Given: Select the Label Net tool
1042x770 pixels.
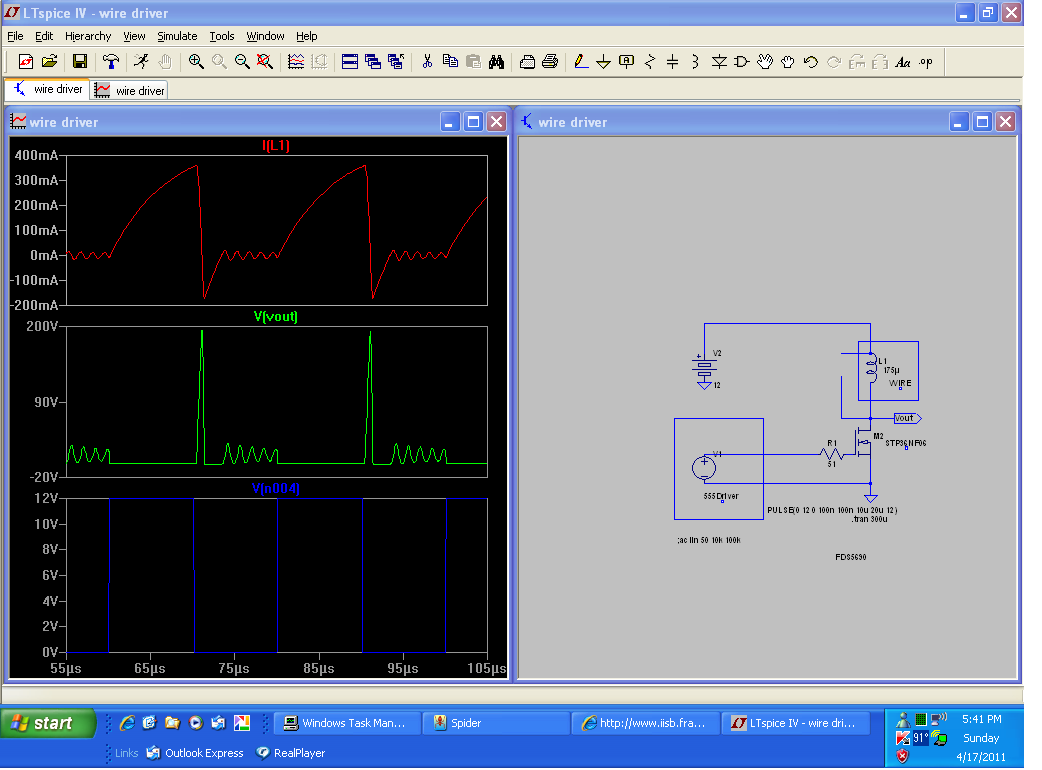Looking at the screenshot, I should point(627,62).
